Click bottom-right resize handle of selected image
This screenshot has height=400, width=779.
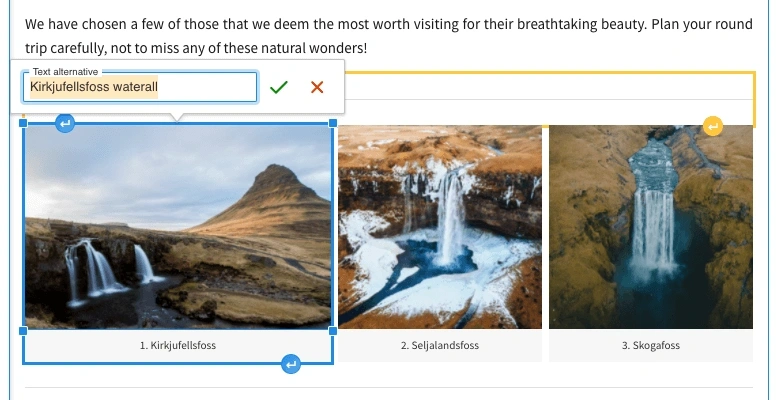click(x=333, y=330)
